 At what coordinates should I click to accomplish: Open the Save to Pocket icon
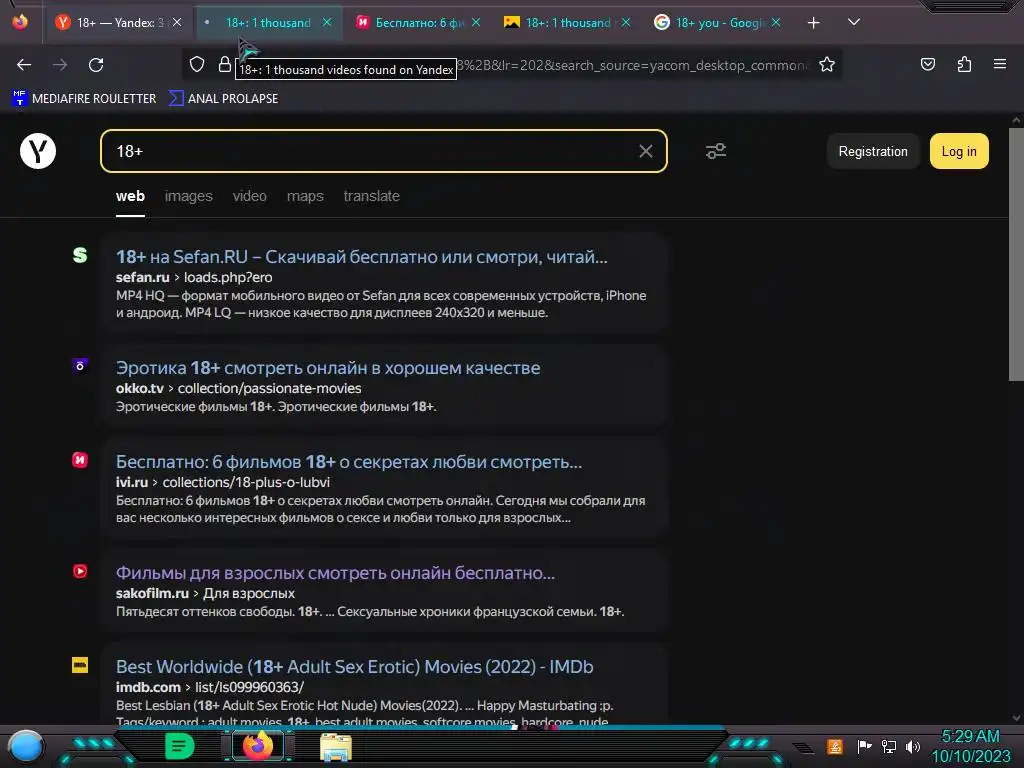(927, 64)
